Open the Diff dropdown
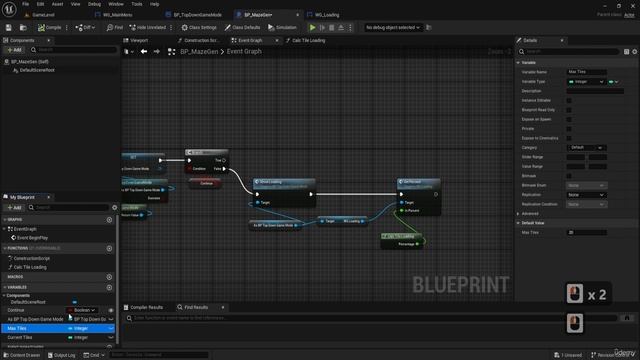 [x=85, y=27]
